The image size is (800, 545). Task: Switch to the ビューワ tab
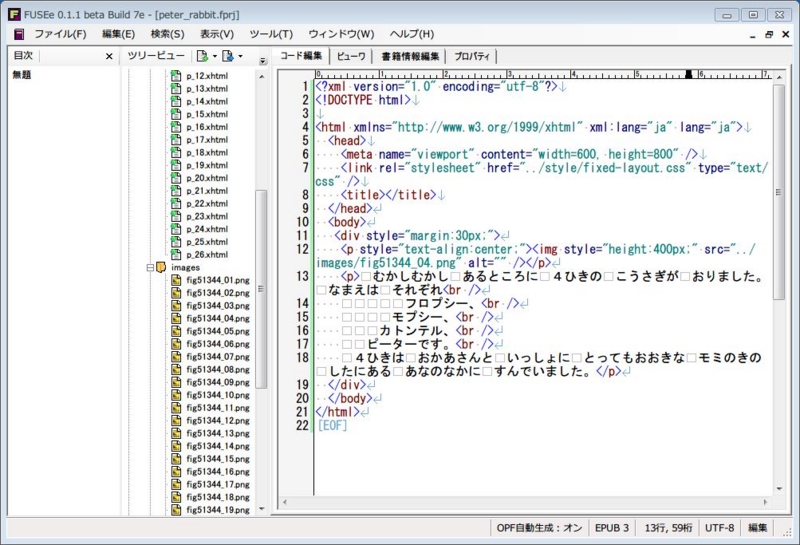351,56
